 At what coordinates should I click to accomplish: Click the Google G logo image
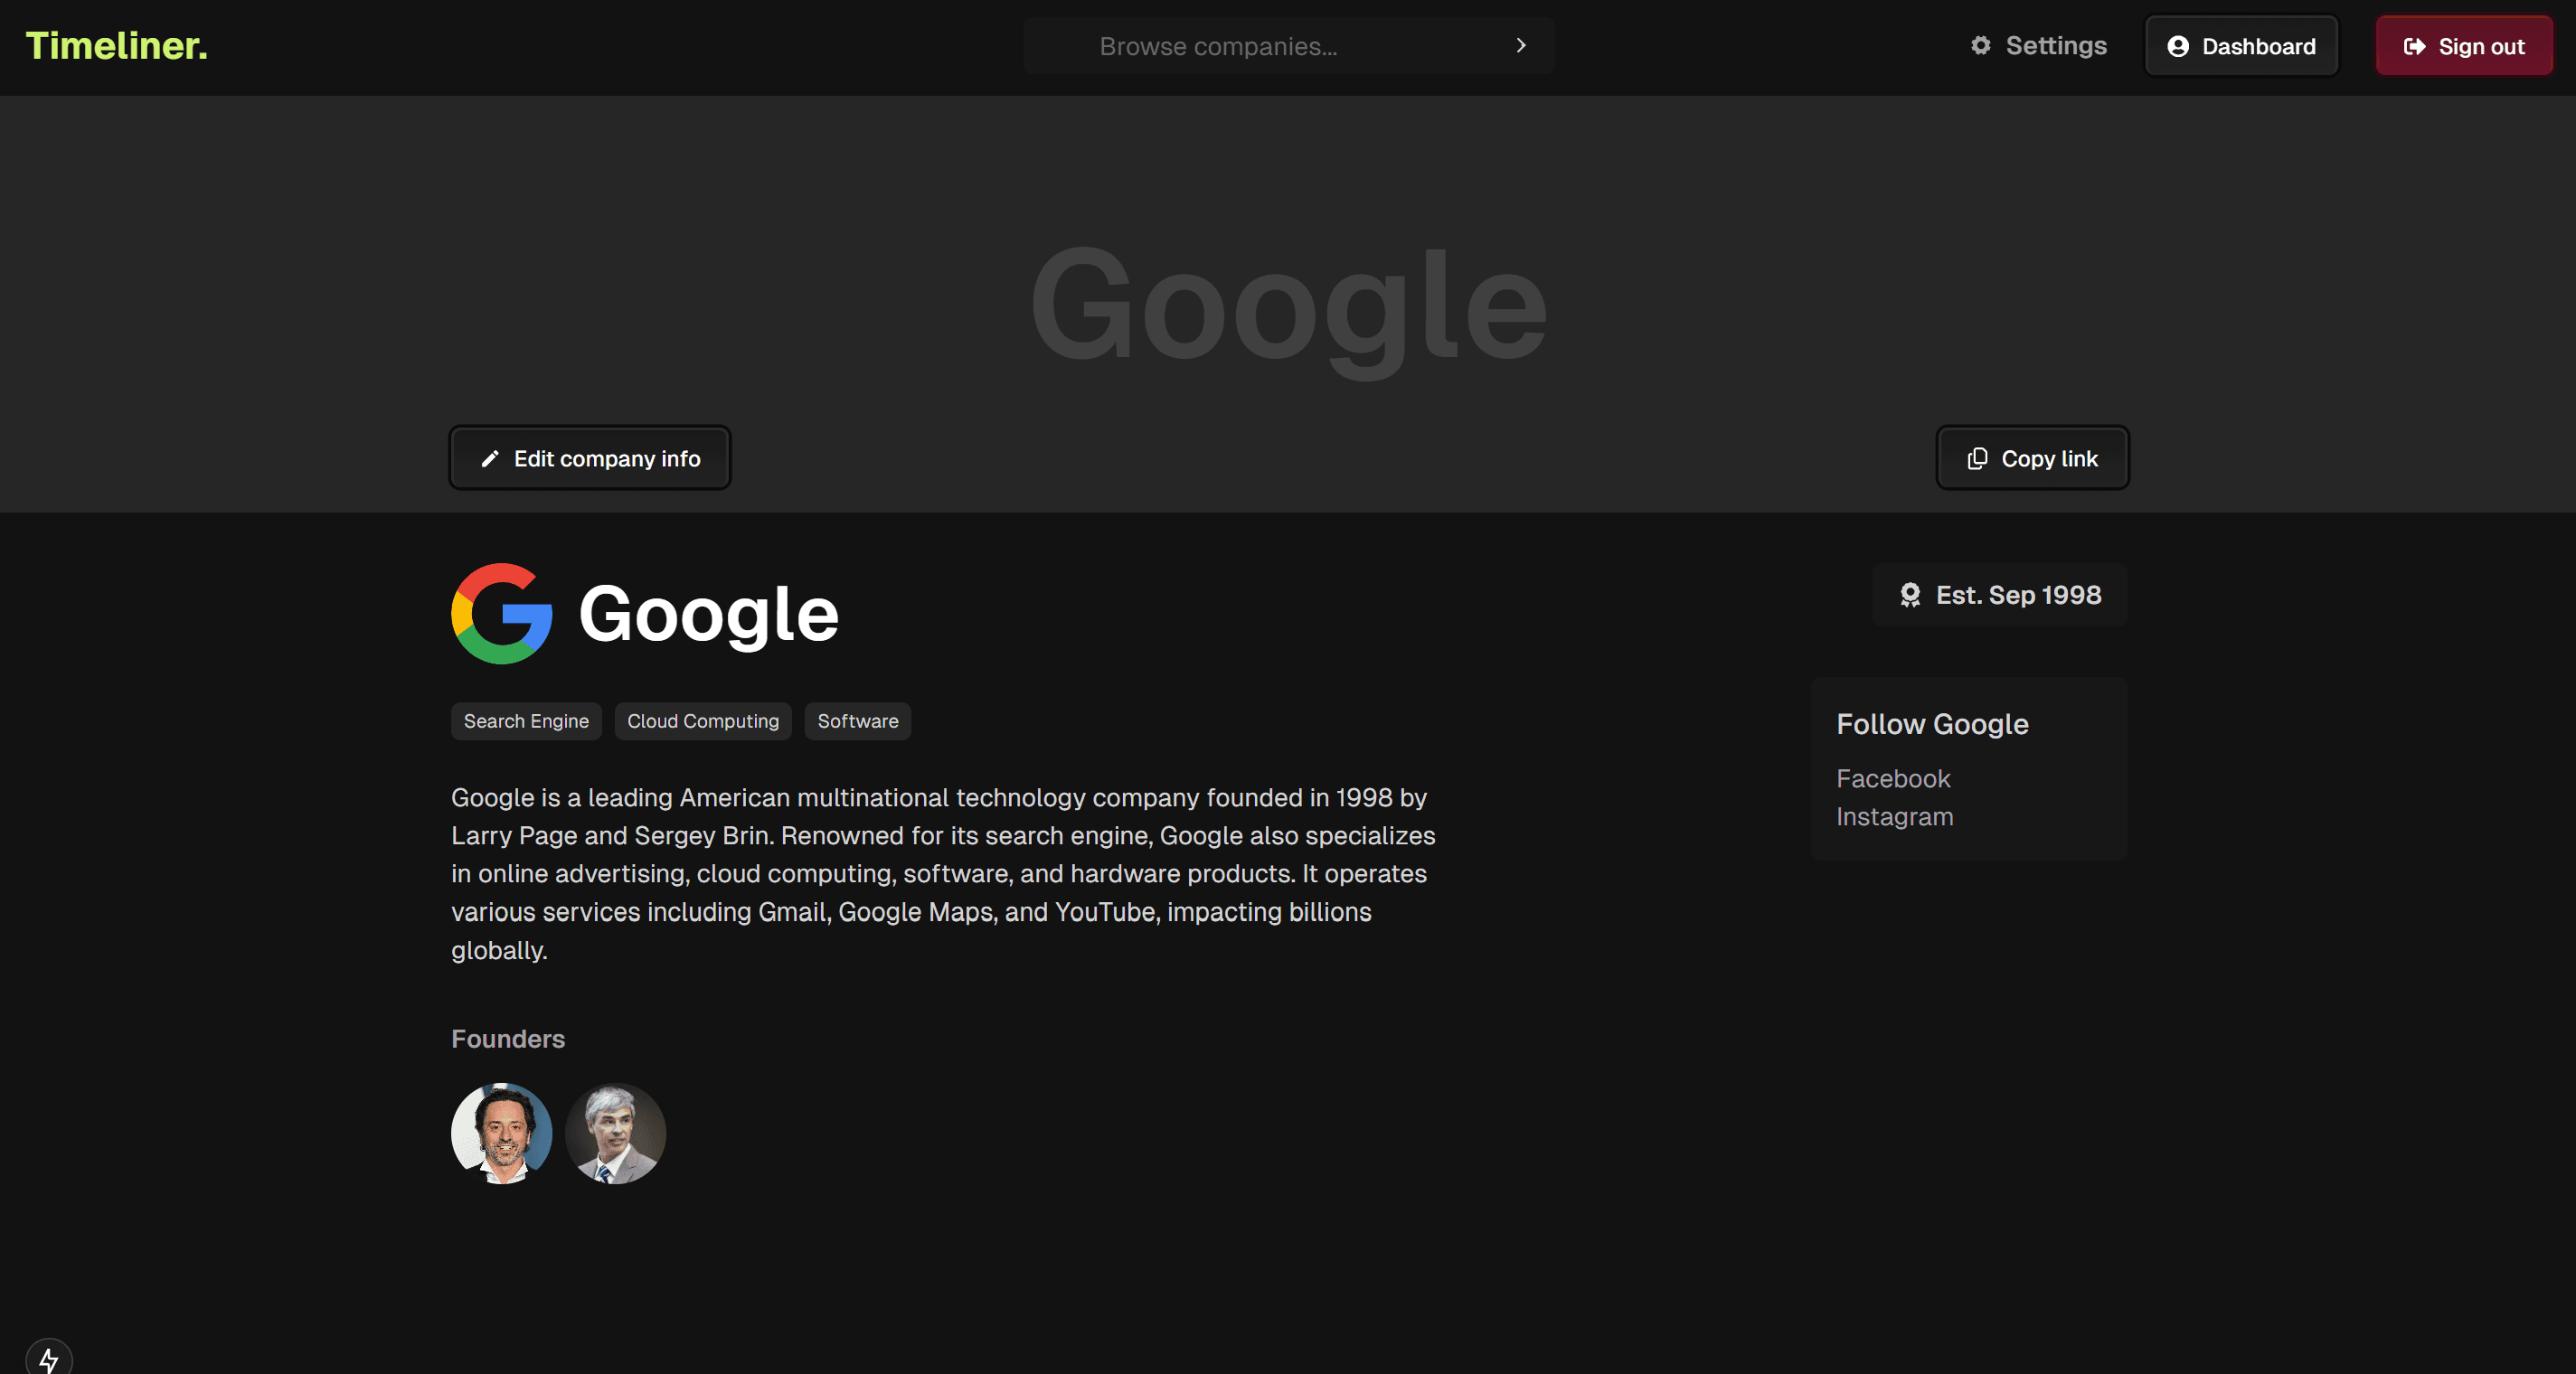point(502,613)
